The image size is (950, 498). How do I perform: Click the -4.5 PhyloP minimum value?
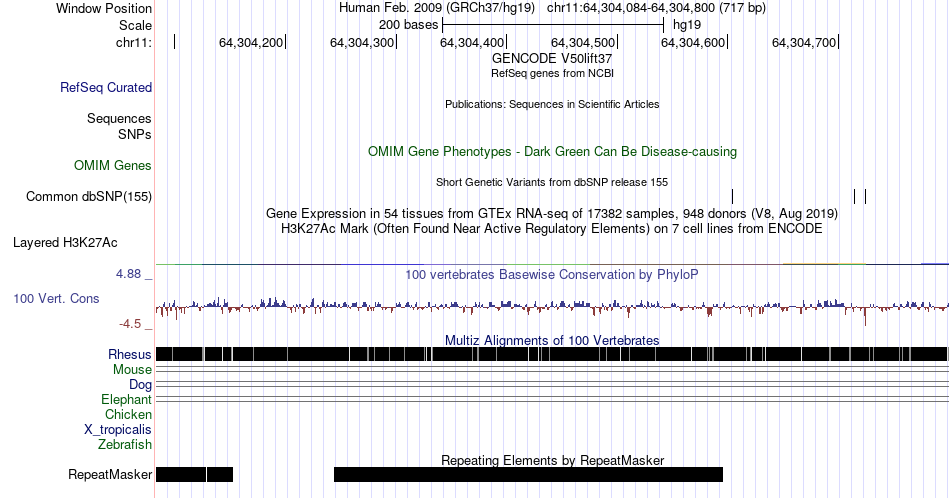(x=130, y=324)
